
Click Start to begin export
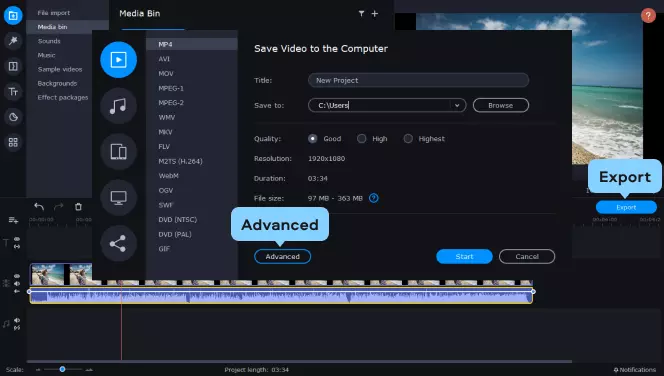(x=464, y=256)
